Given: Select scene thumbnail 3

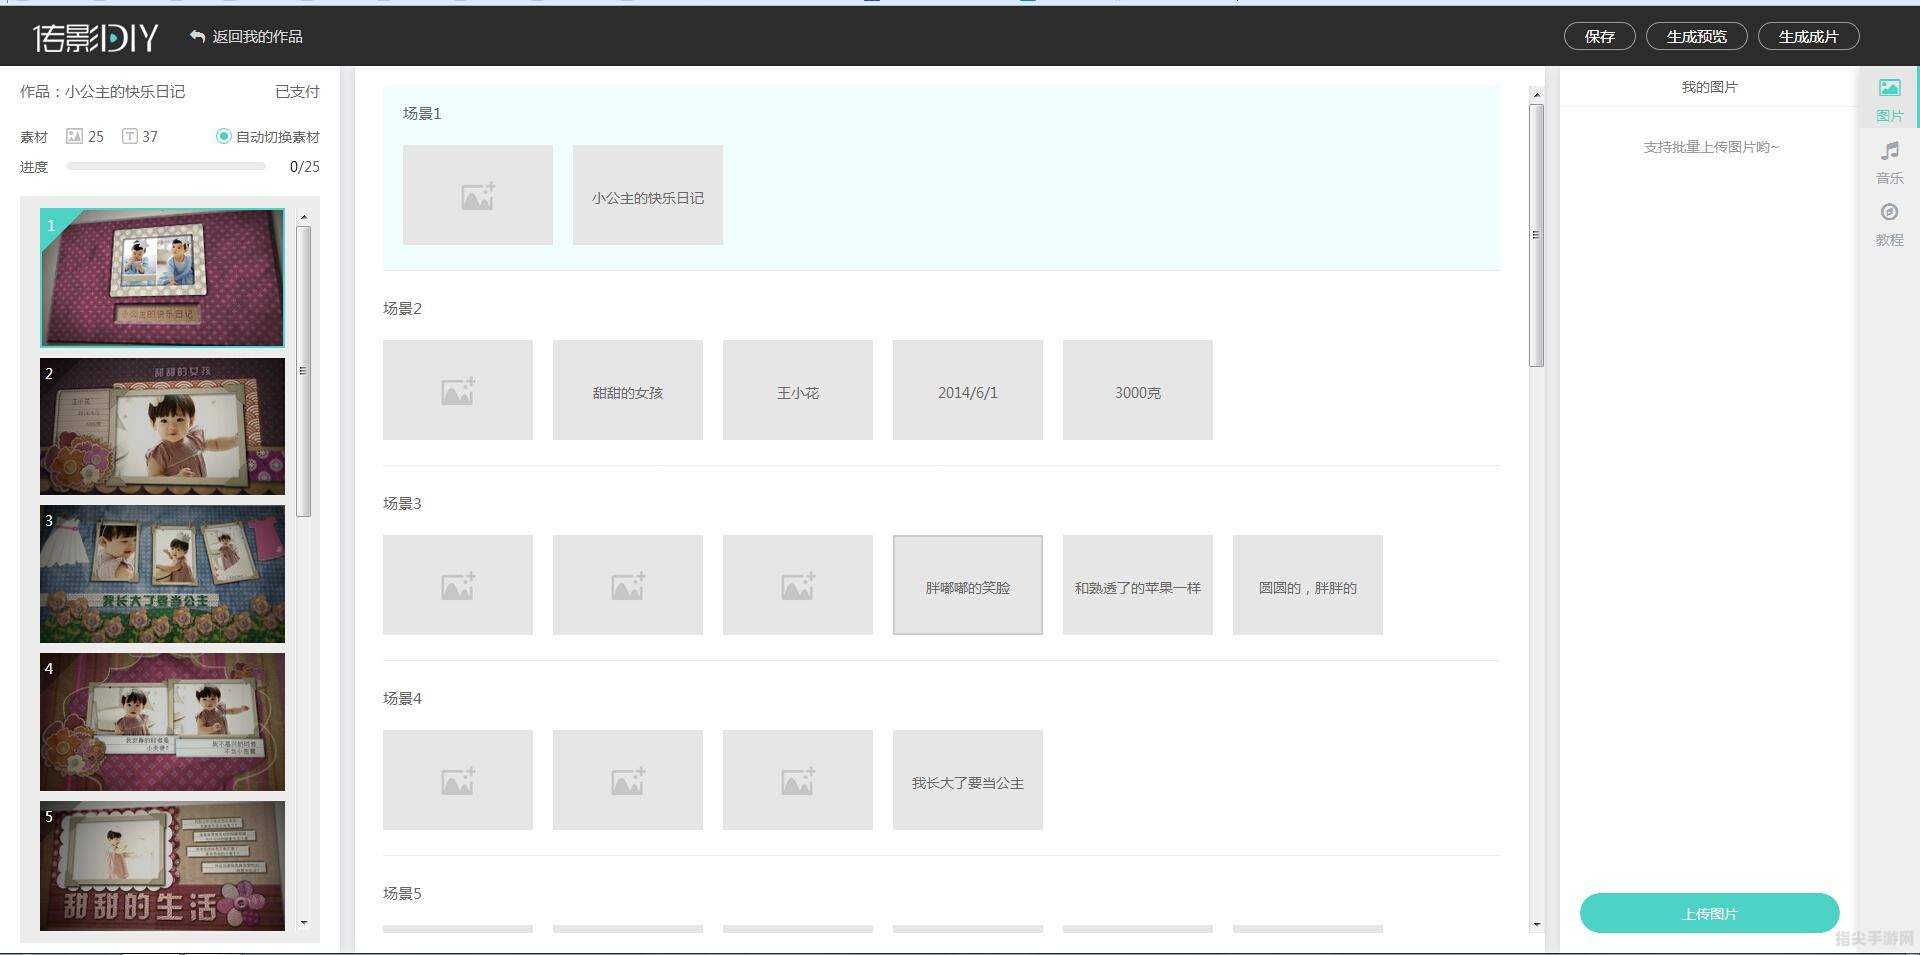Looking at the screenshot, I should pyautogui.click(x=162, y=574).
